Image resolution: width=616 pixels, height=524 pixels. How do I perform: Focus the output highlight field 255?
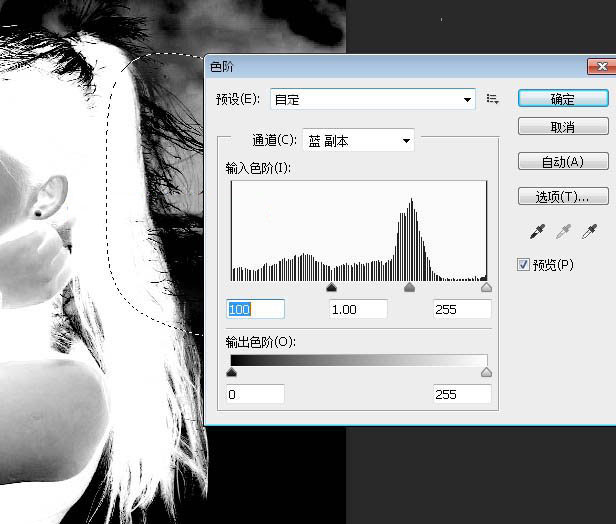(x=462, y=394)
